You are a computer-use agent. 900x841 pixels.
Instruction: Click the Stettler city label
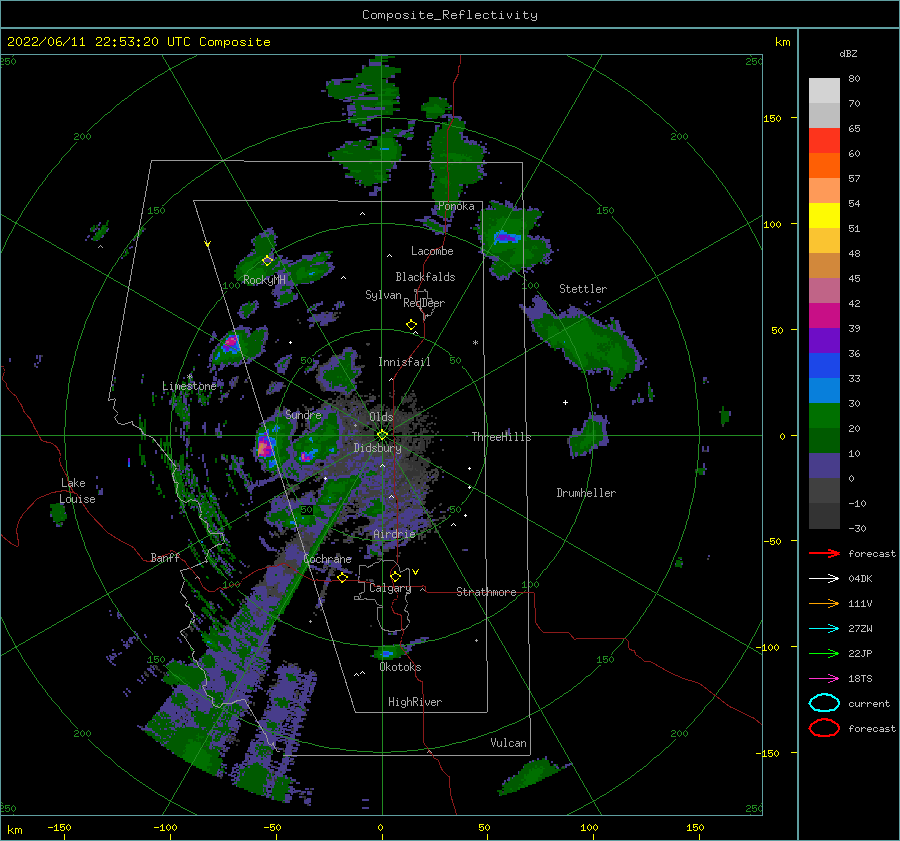tap(583, 289)
